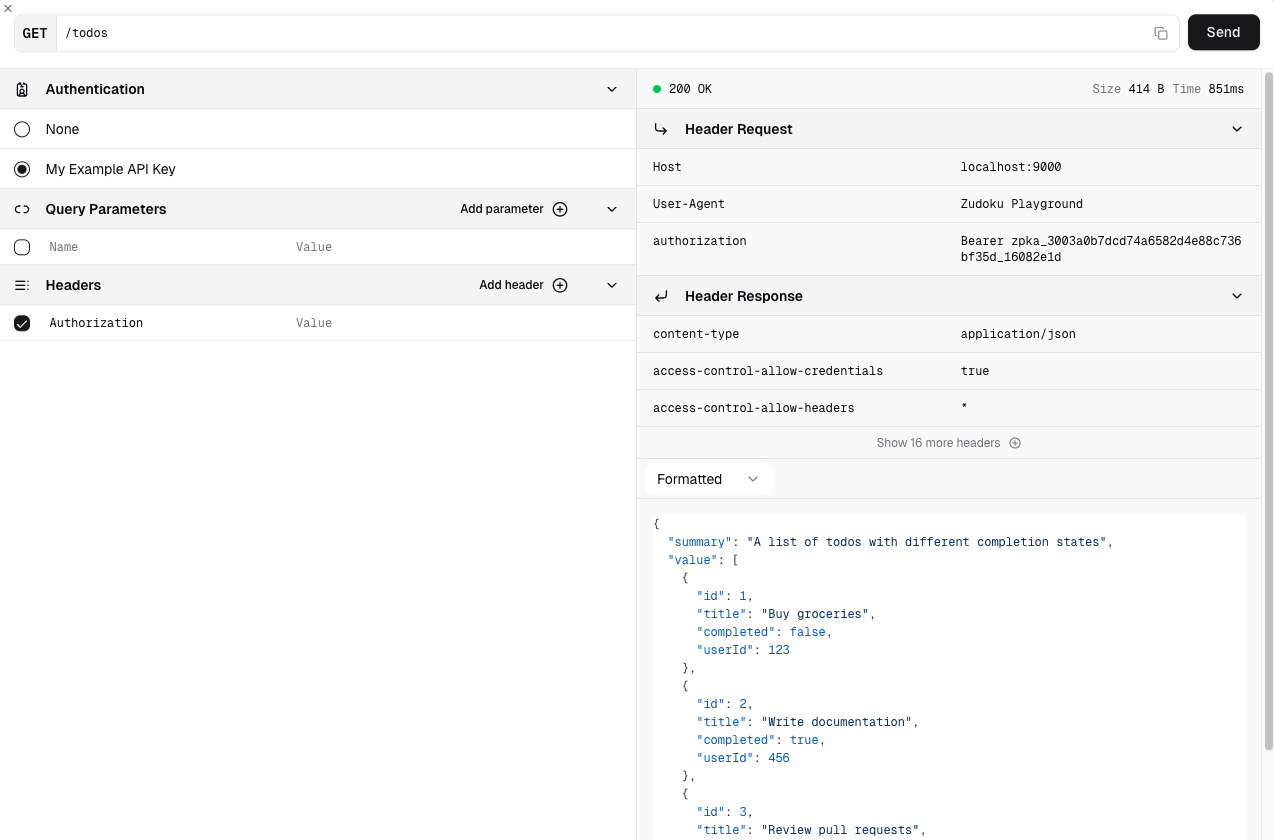
Task: Click the Host header name
Action: [x=667, y=167]
